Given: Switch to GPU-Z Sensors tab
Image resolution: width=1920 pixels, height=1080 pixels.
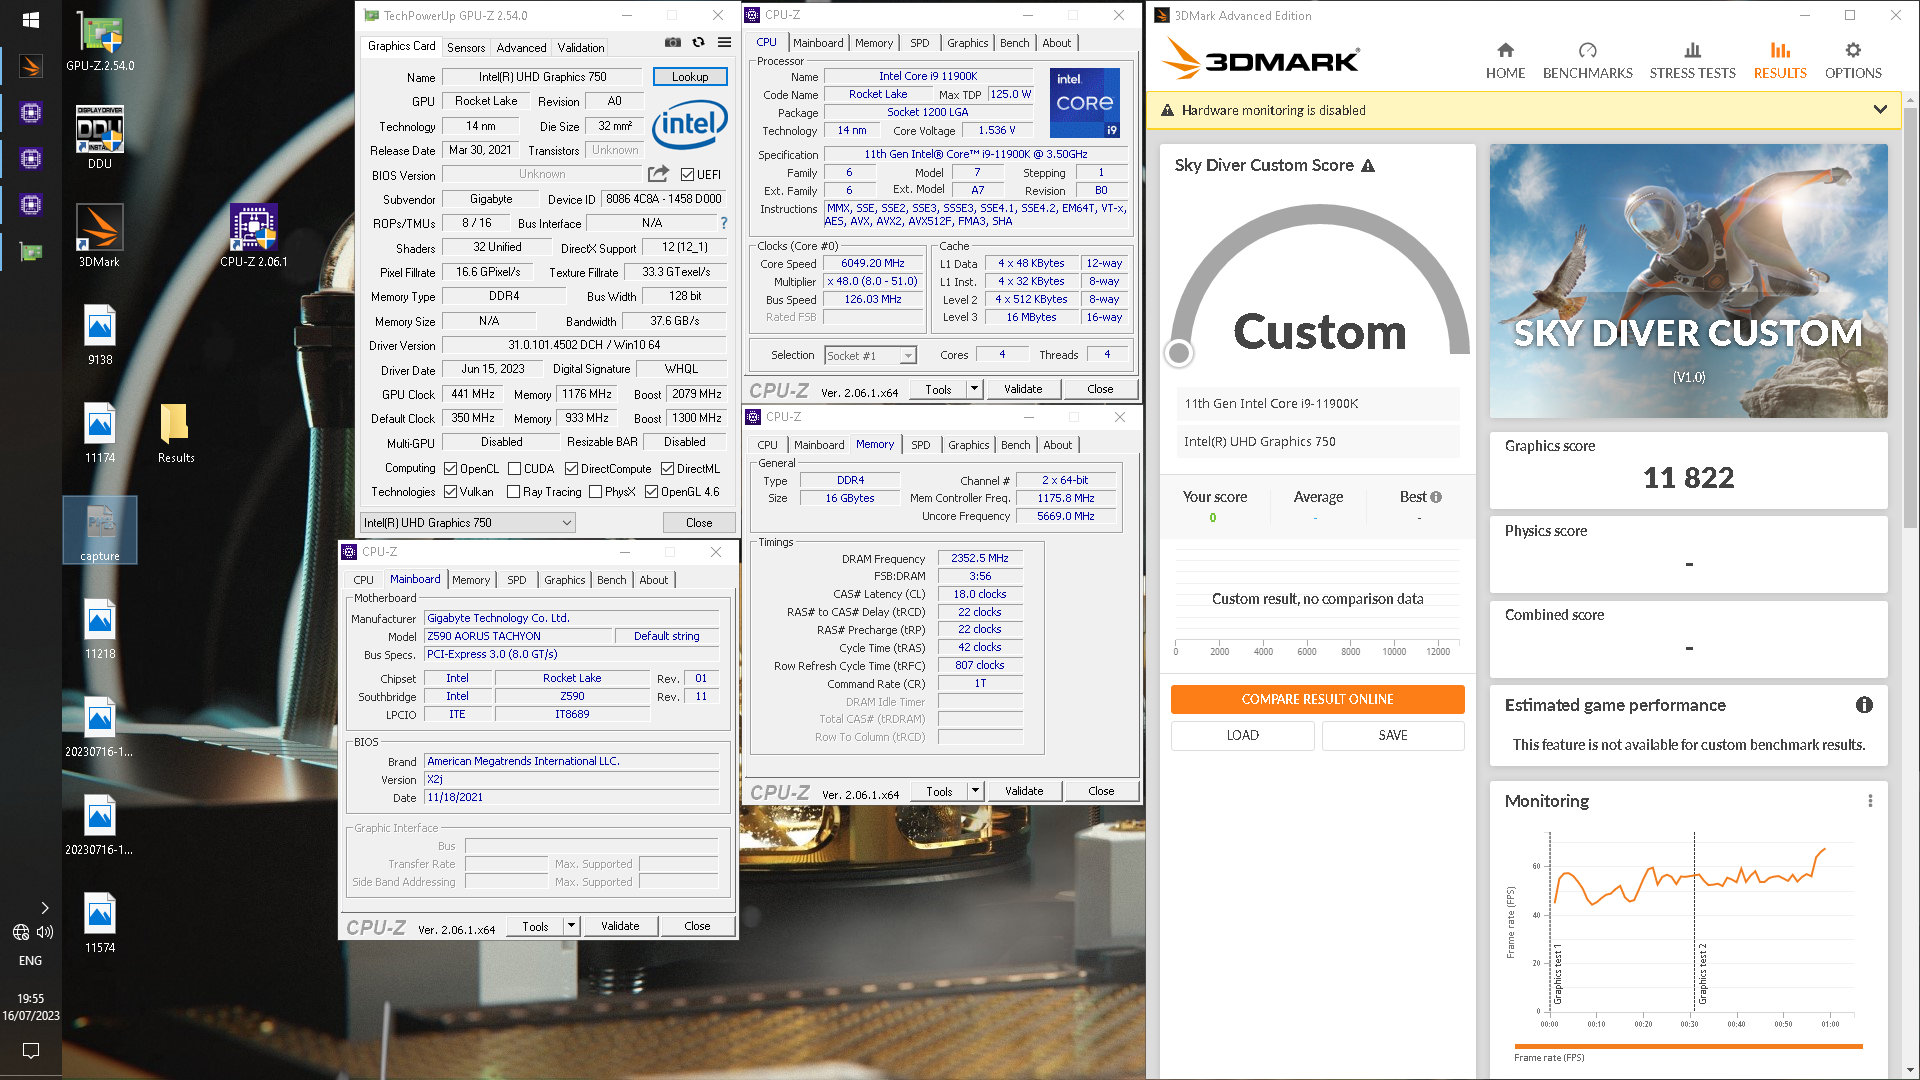Looking at the screenshot, I should [466, 47].
